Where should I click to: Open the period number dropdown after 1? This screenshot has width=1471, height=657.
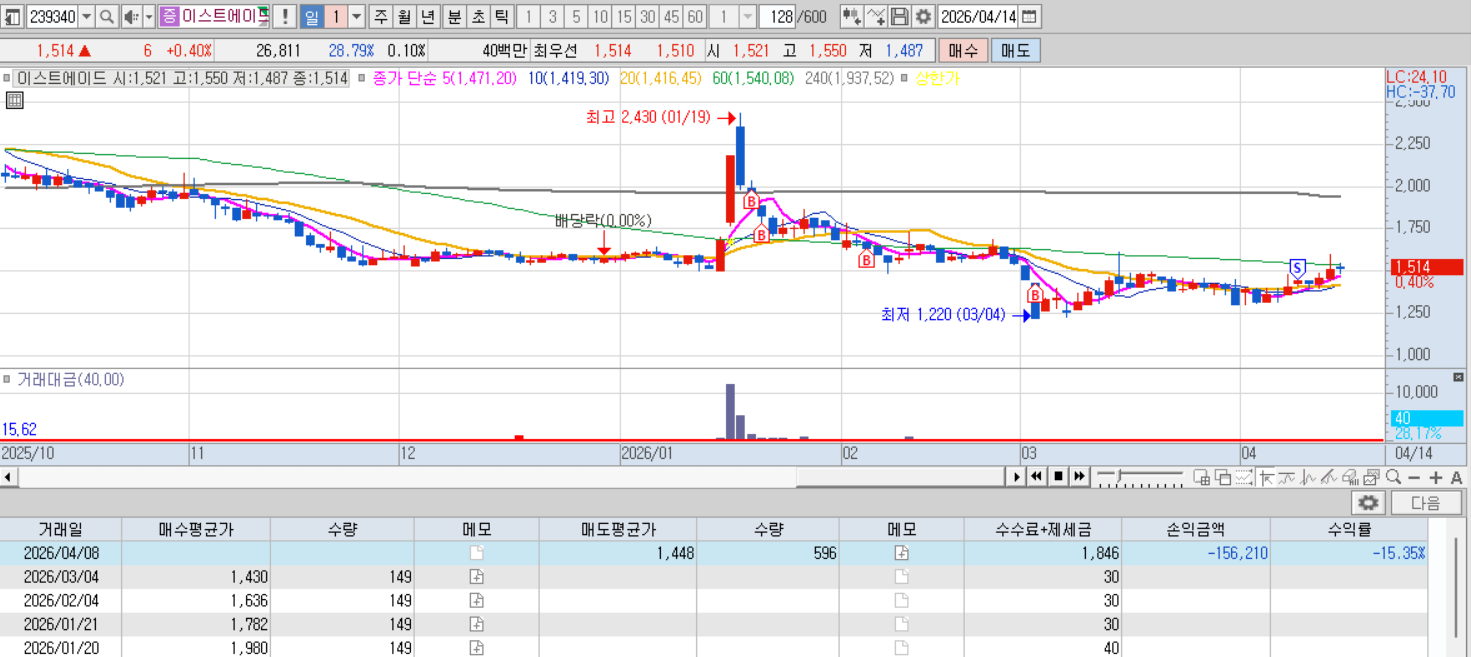click(x=357, y=16)
